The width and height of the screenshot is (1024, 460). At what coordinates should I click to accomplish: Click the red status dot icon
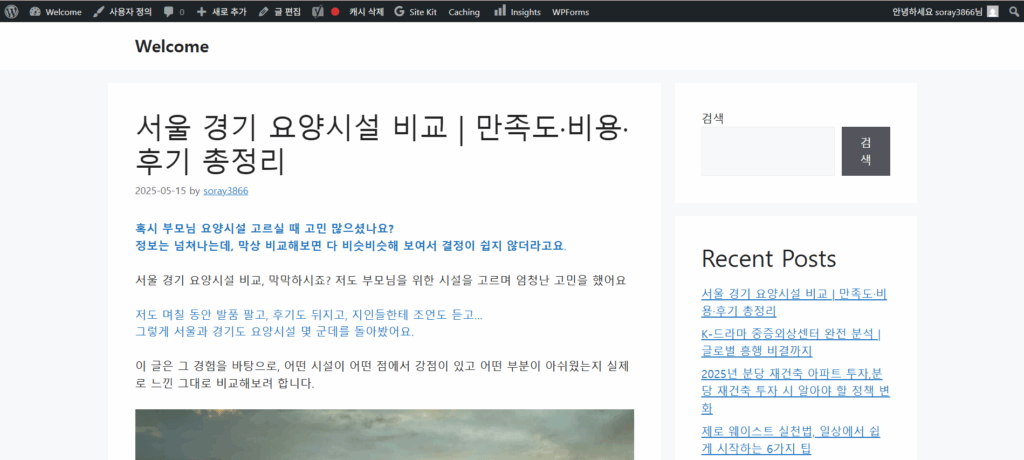tap(335, 11)
